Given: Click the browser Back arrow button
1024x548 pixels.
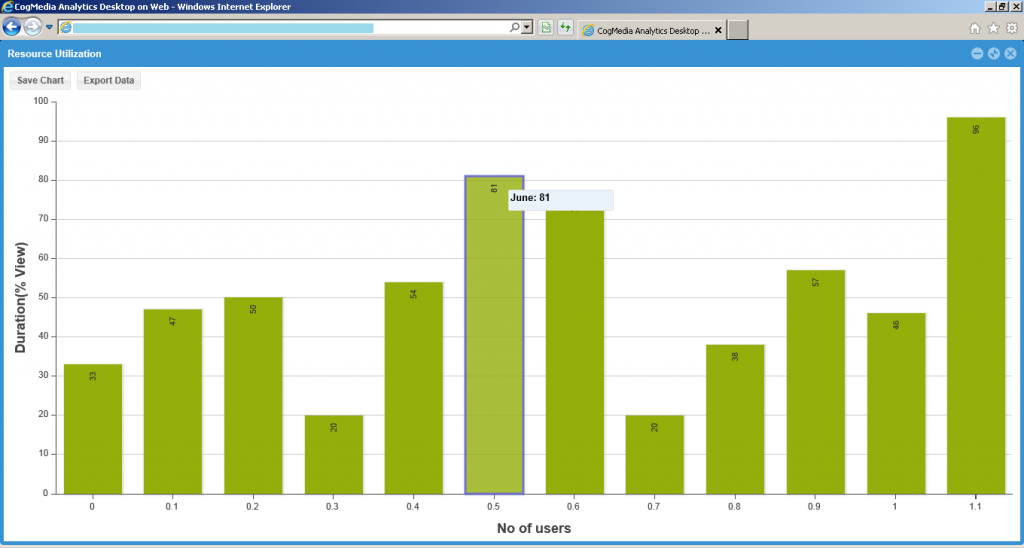Looking at the screenshot, I should tap(12, 27).
